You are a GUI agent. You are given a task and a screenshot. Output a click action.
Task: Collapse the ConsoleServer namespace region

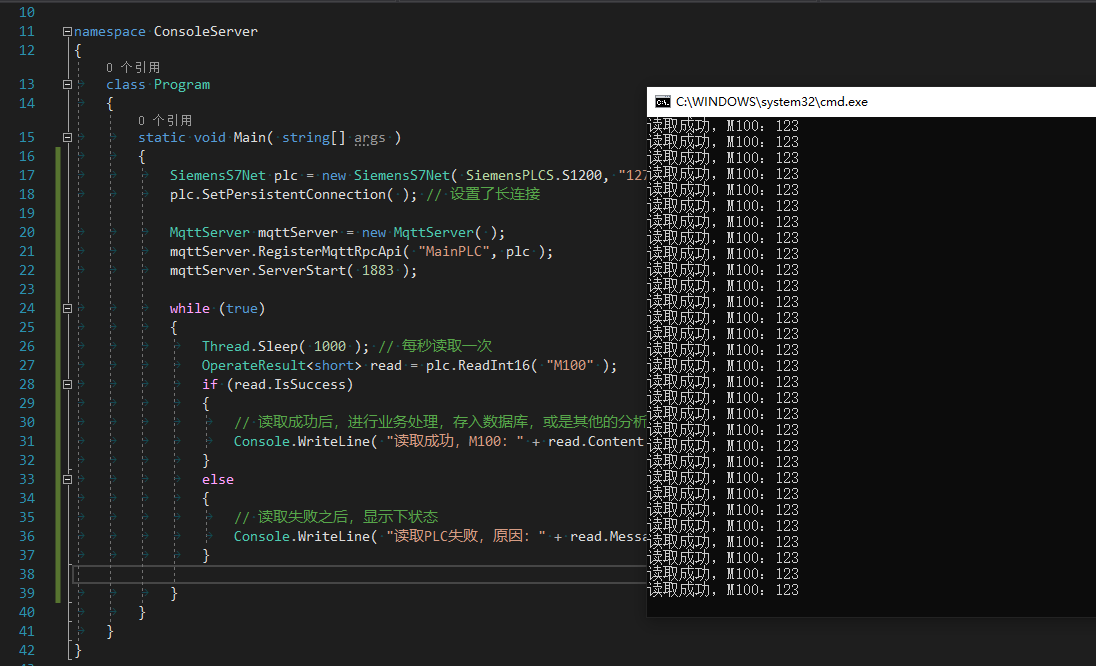coord(67,31)
